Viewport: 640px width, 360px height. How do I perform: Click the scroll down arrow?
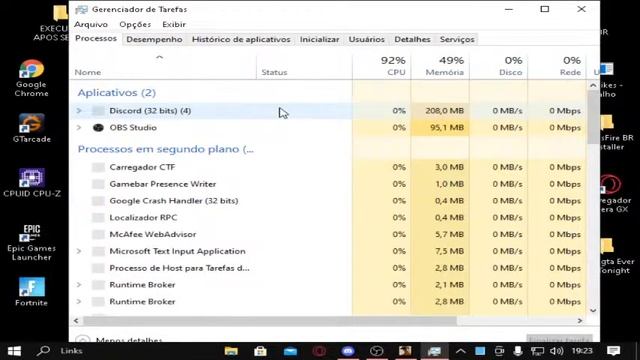click(x=593, y=311)
